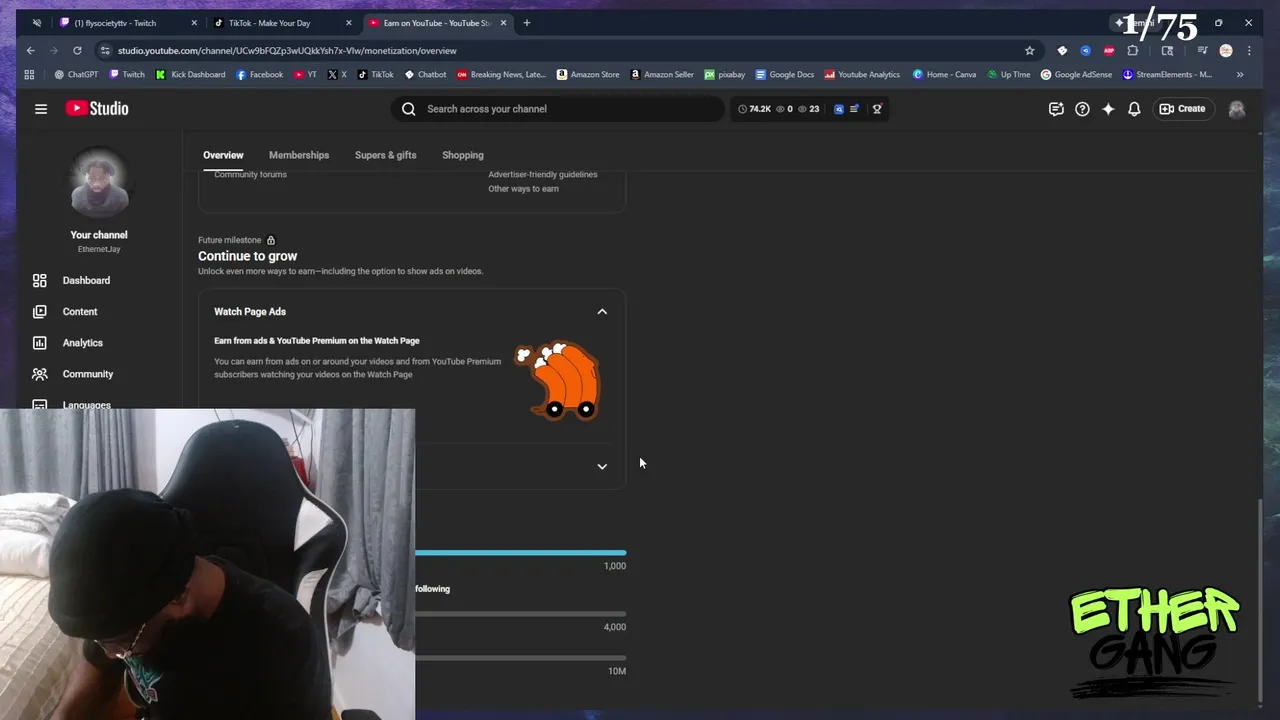
Task: Open the browser extensions puzzle icon
Action: [1132, 51]
